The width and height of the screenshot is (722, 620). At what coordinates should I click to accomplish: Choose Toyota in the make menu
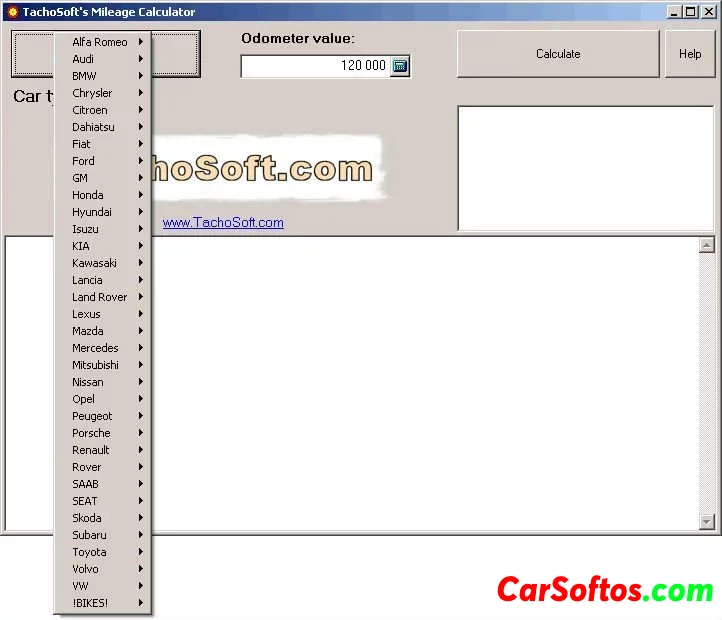89,552
